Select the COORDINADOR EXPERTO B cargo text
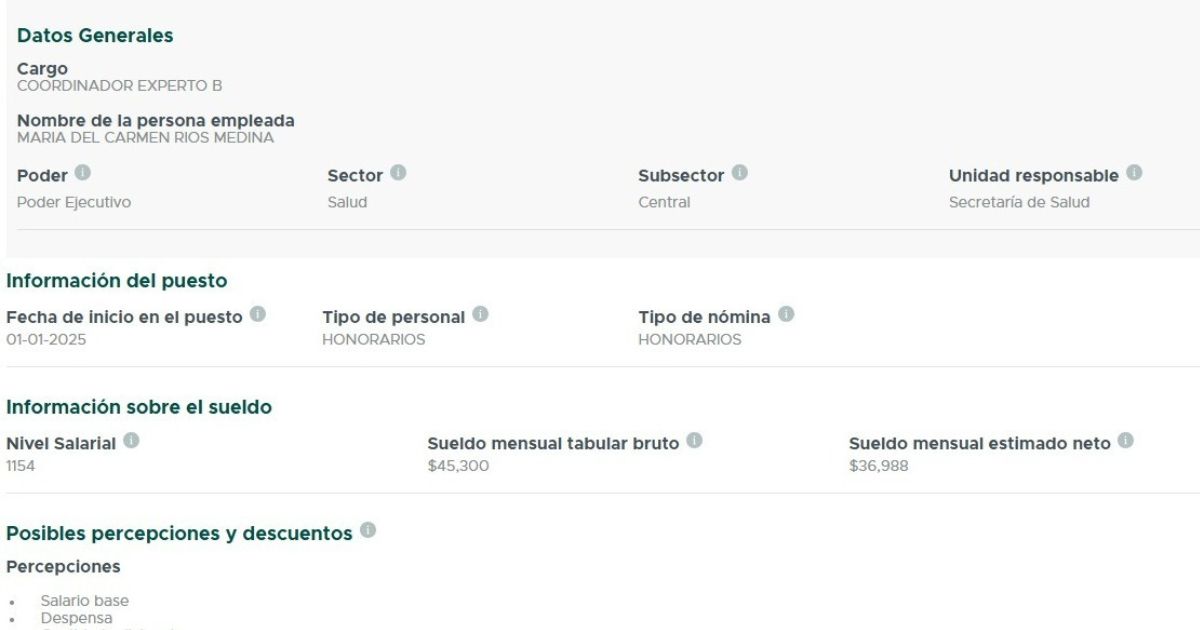This screenshot has height=630, width=1200. [119, 86]
